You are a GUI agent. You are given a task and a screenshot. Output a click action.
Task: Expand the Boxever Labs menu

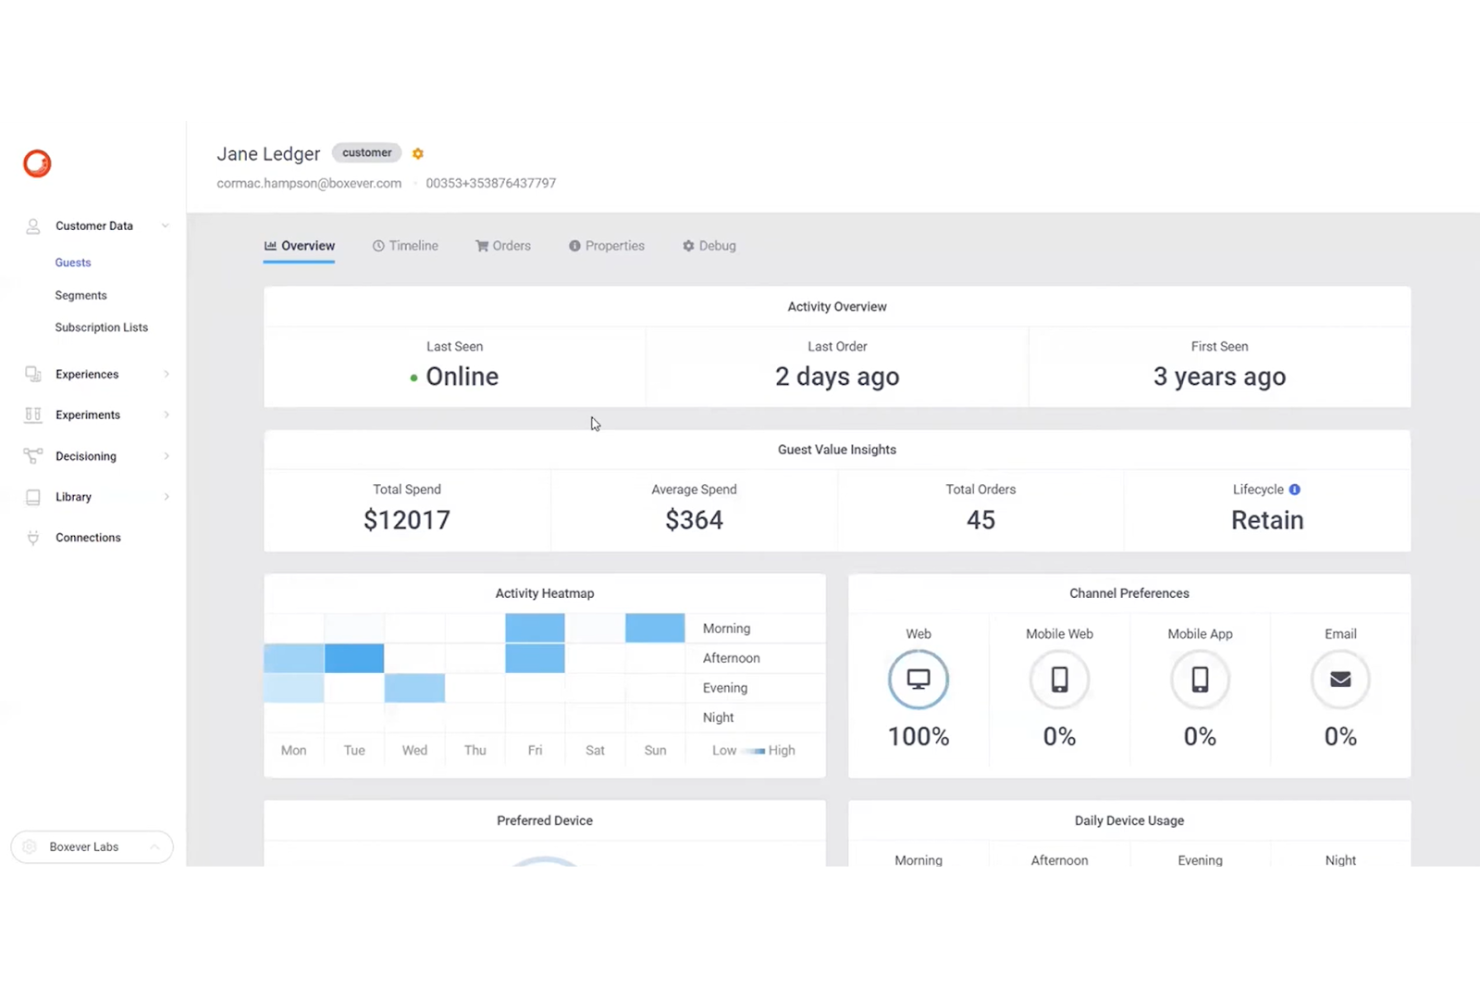coord(155,847)
